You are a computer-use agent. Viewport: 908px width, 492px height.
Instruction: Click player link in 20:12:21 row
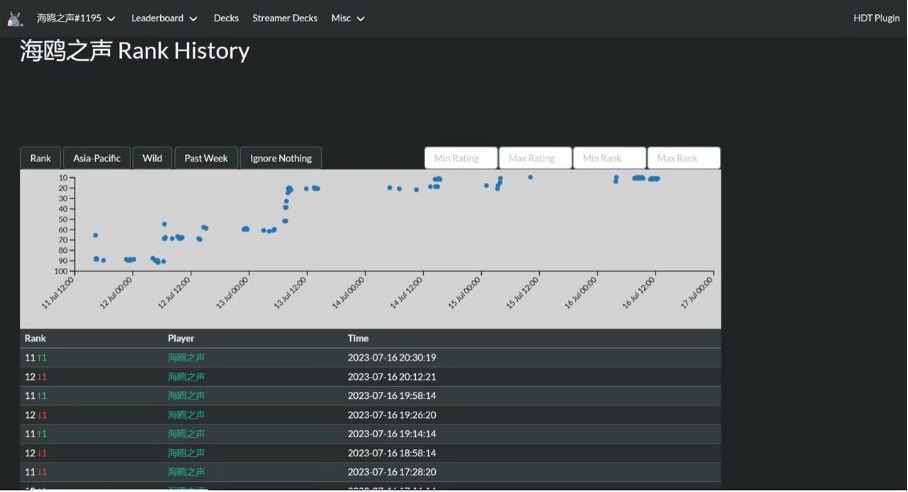(186, 377)
